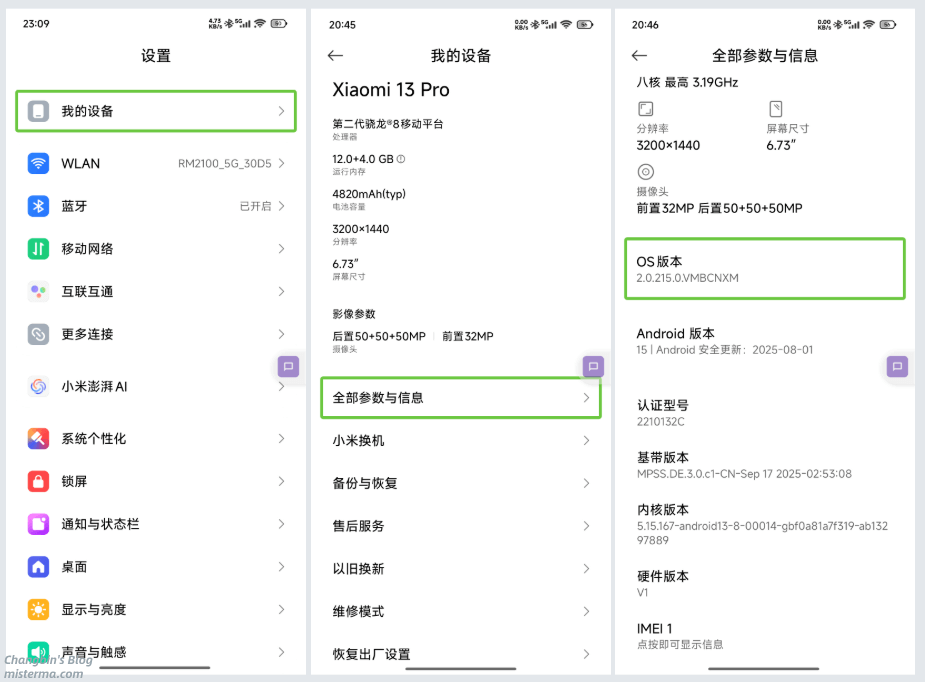Open 通知与状态栏 settings
Viewport: 925px width, 682px height.
coord(156,524)
